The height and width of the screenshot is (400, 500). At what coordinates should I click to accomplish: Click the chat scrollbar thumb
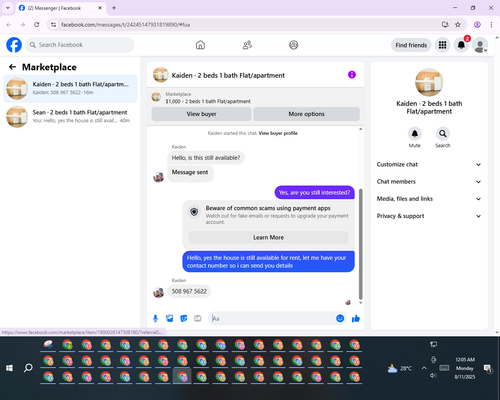pos(360,244)
